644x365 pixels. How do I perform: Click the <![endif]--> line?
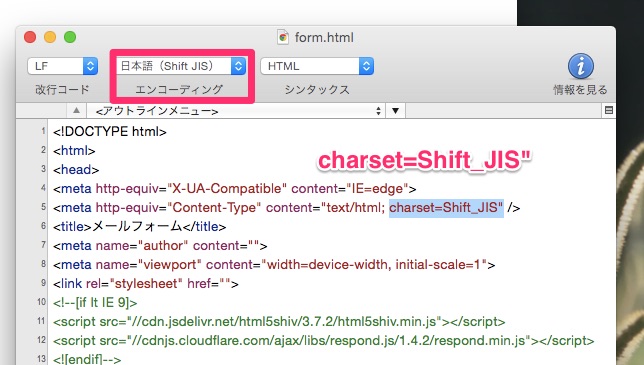(87, 359)
